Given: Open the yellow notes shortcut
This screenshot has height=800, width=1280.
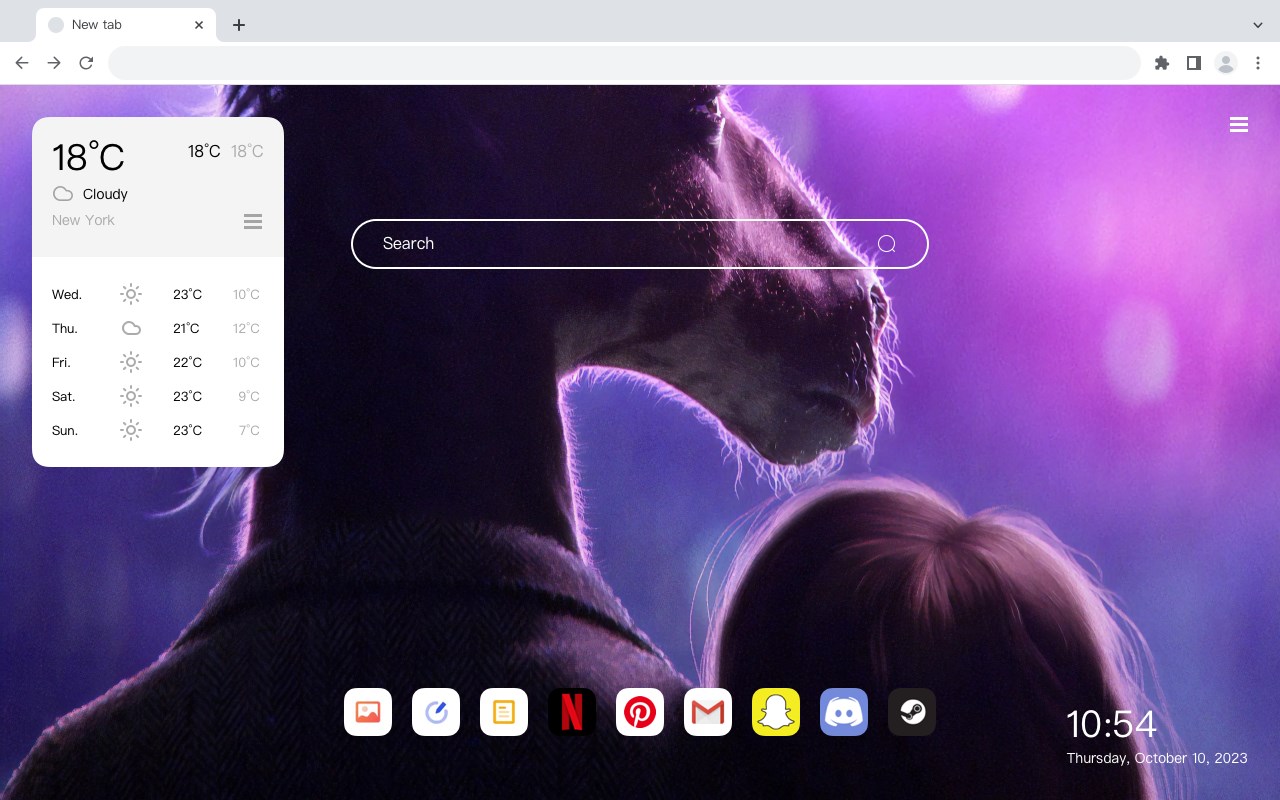Looking at the screenshot, I should click(504, 712).
